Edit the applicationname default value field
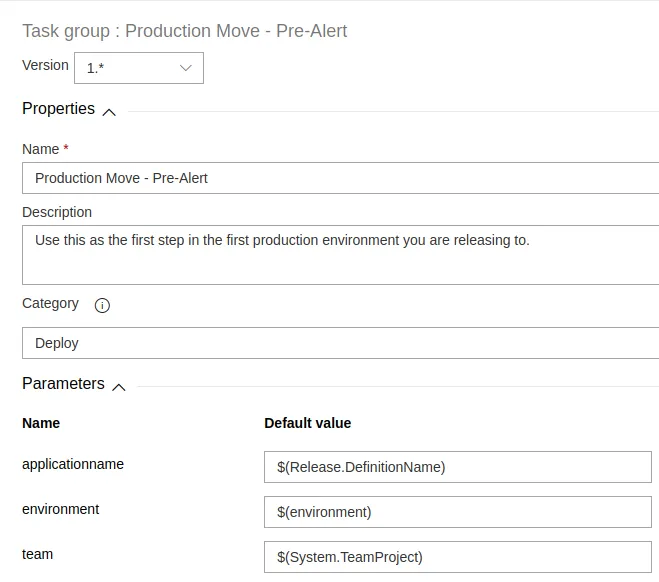 tap(457, 466)
